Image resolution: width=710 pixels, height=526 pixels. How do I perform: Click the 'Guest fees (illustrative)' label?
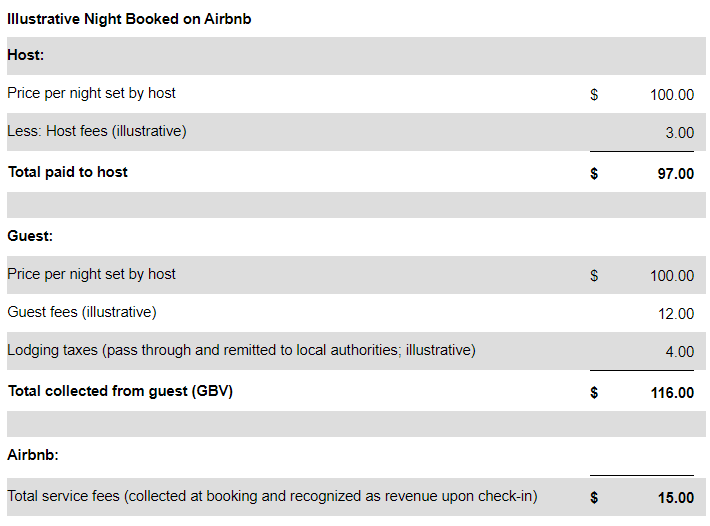82,312
